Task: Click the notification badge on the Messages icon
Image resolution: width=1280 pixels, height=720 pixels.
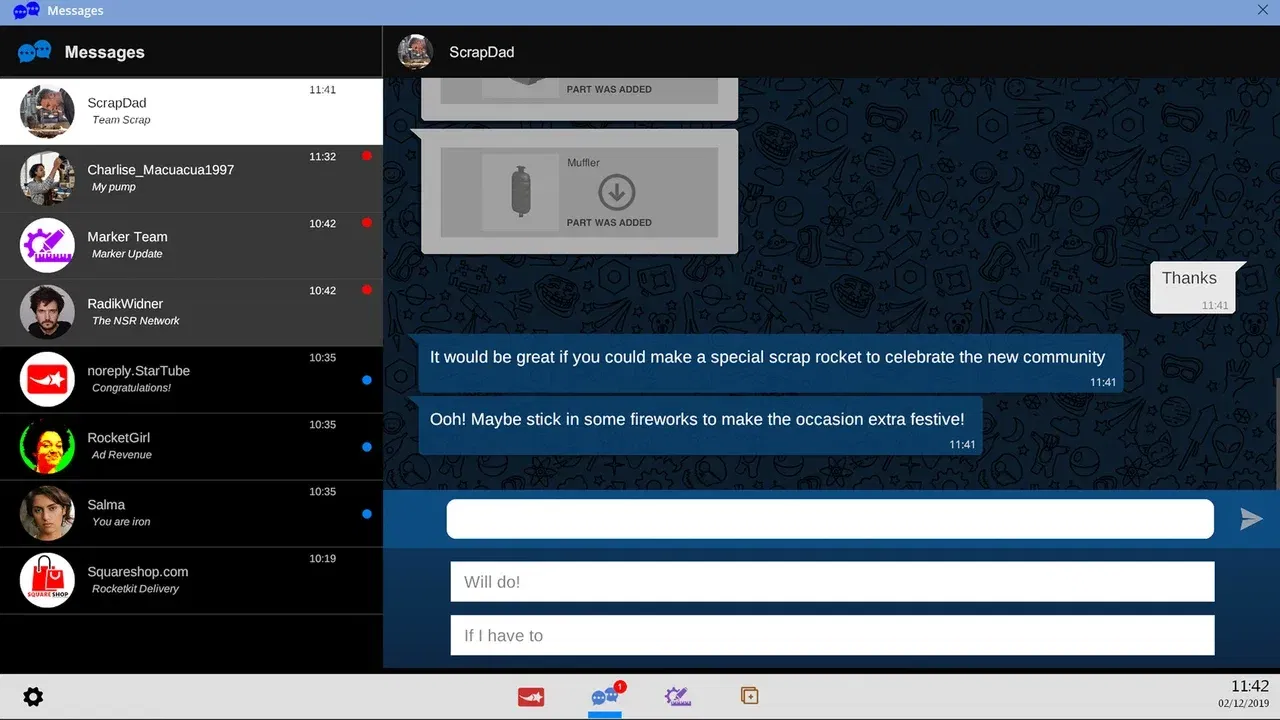Action: (619, 686)
